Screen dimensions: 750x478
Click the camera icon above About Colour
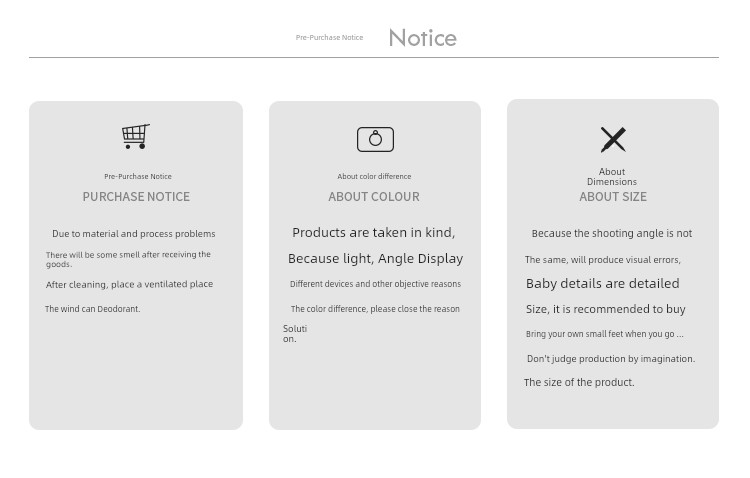[x=375, y=139]
